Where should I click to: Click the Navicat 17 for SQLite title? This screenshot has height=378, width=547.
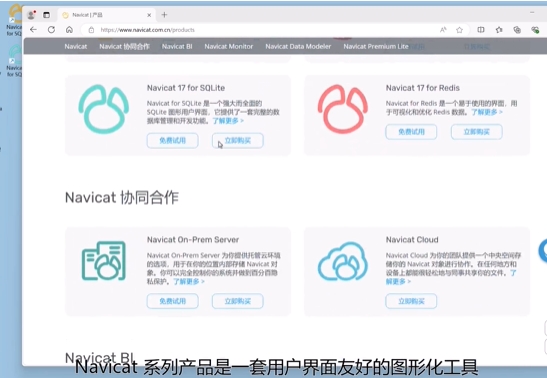tap(186, 88)
